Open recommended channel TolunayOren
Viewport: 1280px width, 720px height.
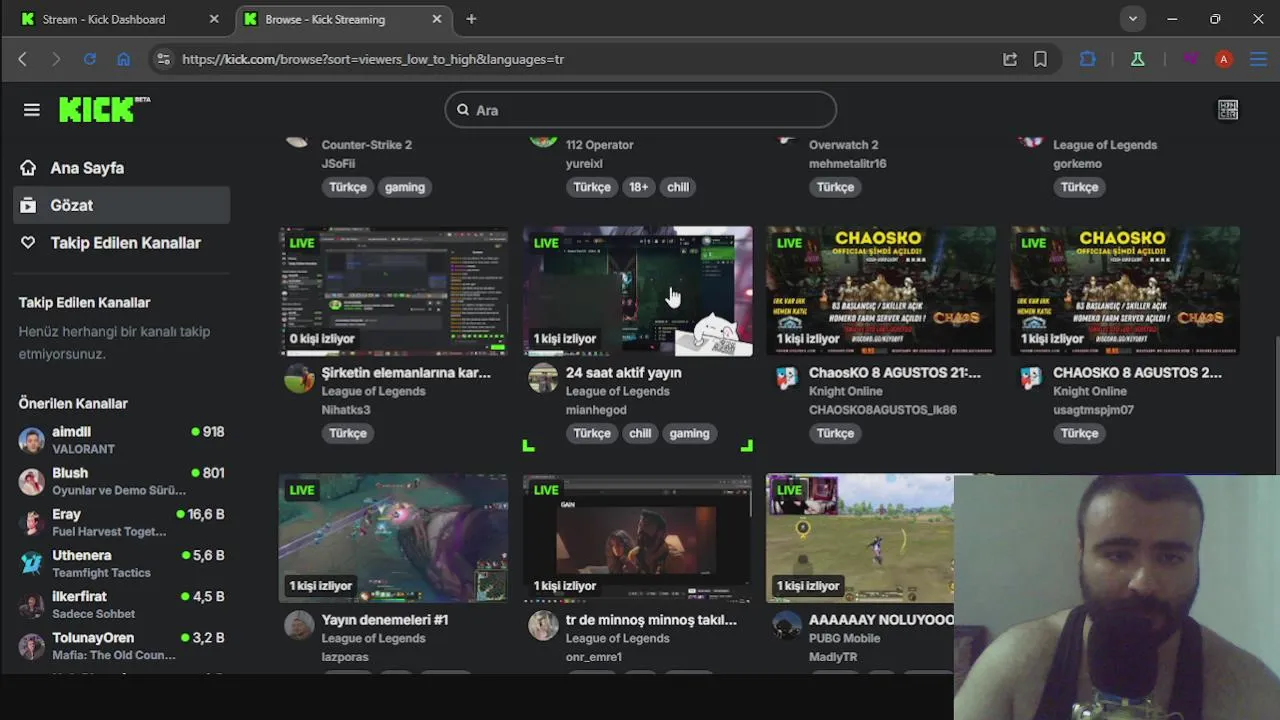[122, 645]
